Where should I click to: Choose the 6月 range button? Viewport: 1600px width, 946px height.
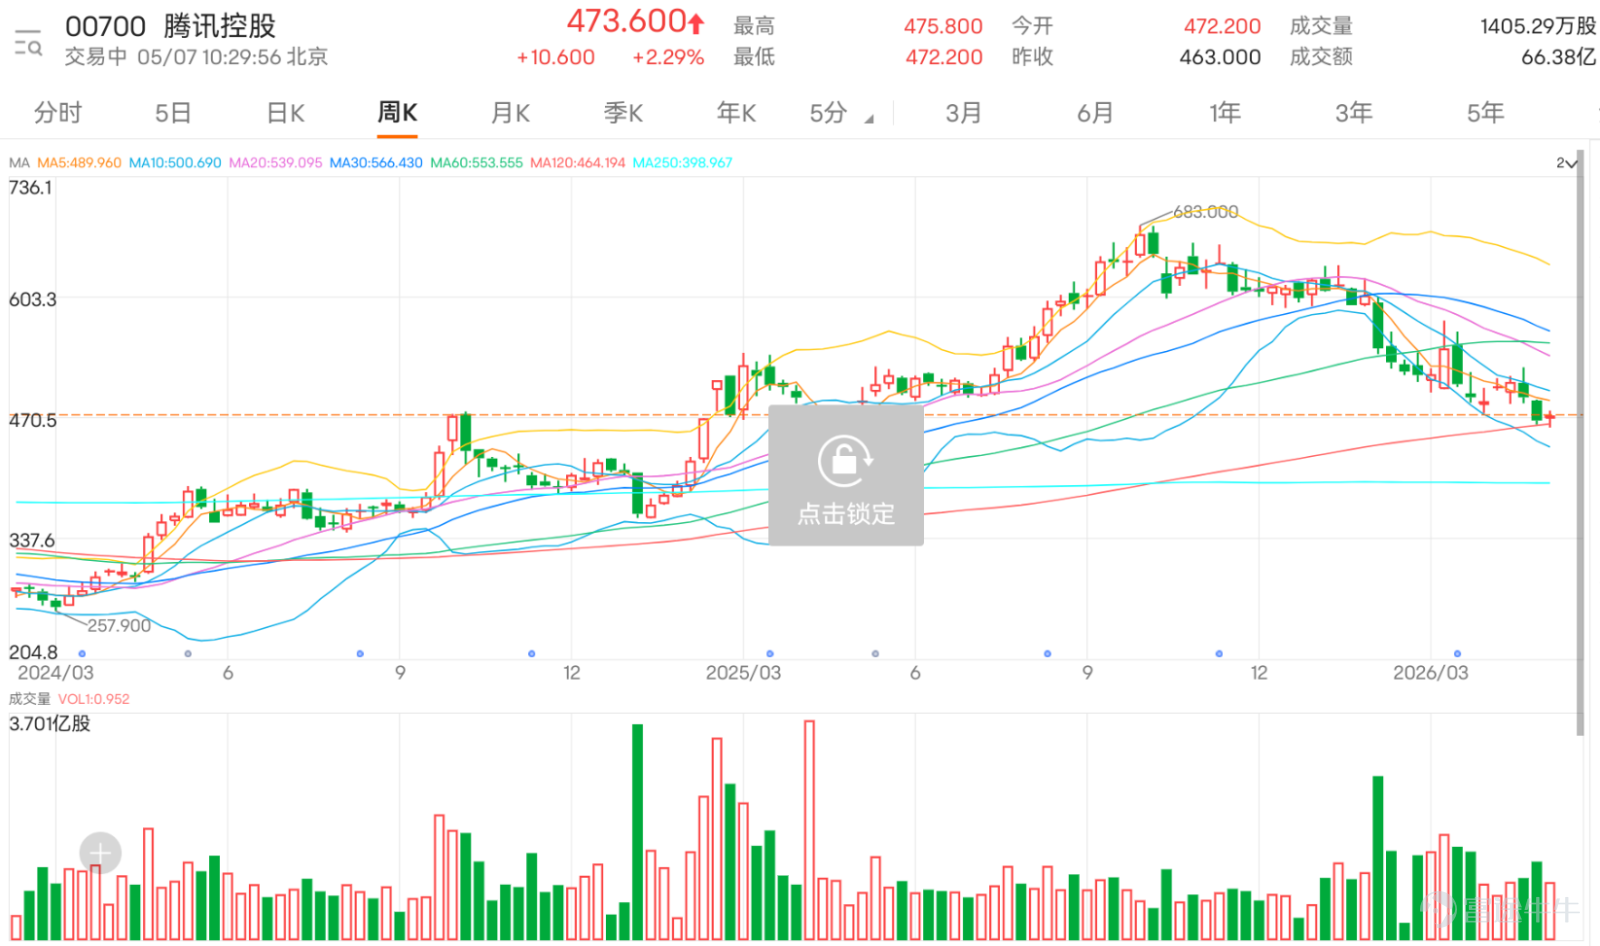[x=1095, y=113]
